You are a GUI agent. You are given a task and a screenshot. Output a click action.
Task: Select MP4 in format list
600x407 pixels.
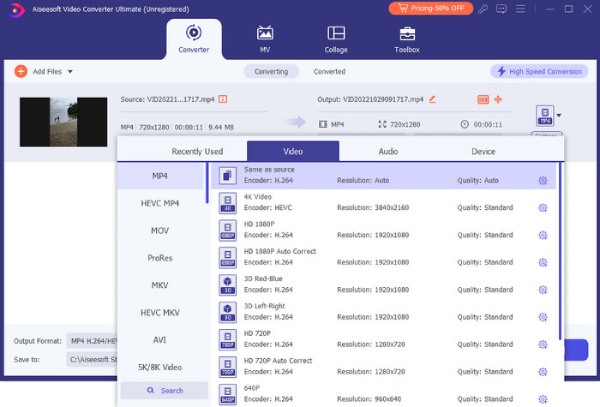click(x=160, y=176)
